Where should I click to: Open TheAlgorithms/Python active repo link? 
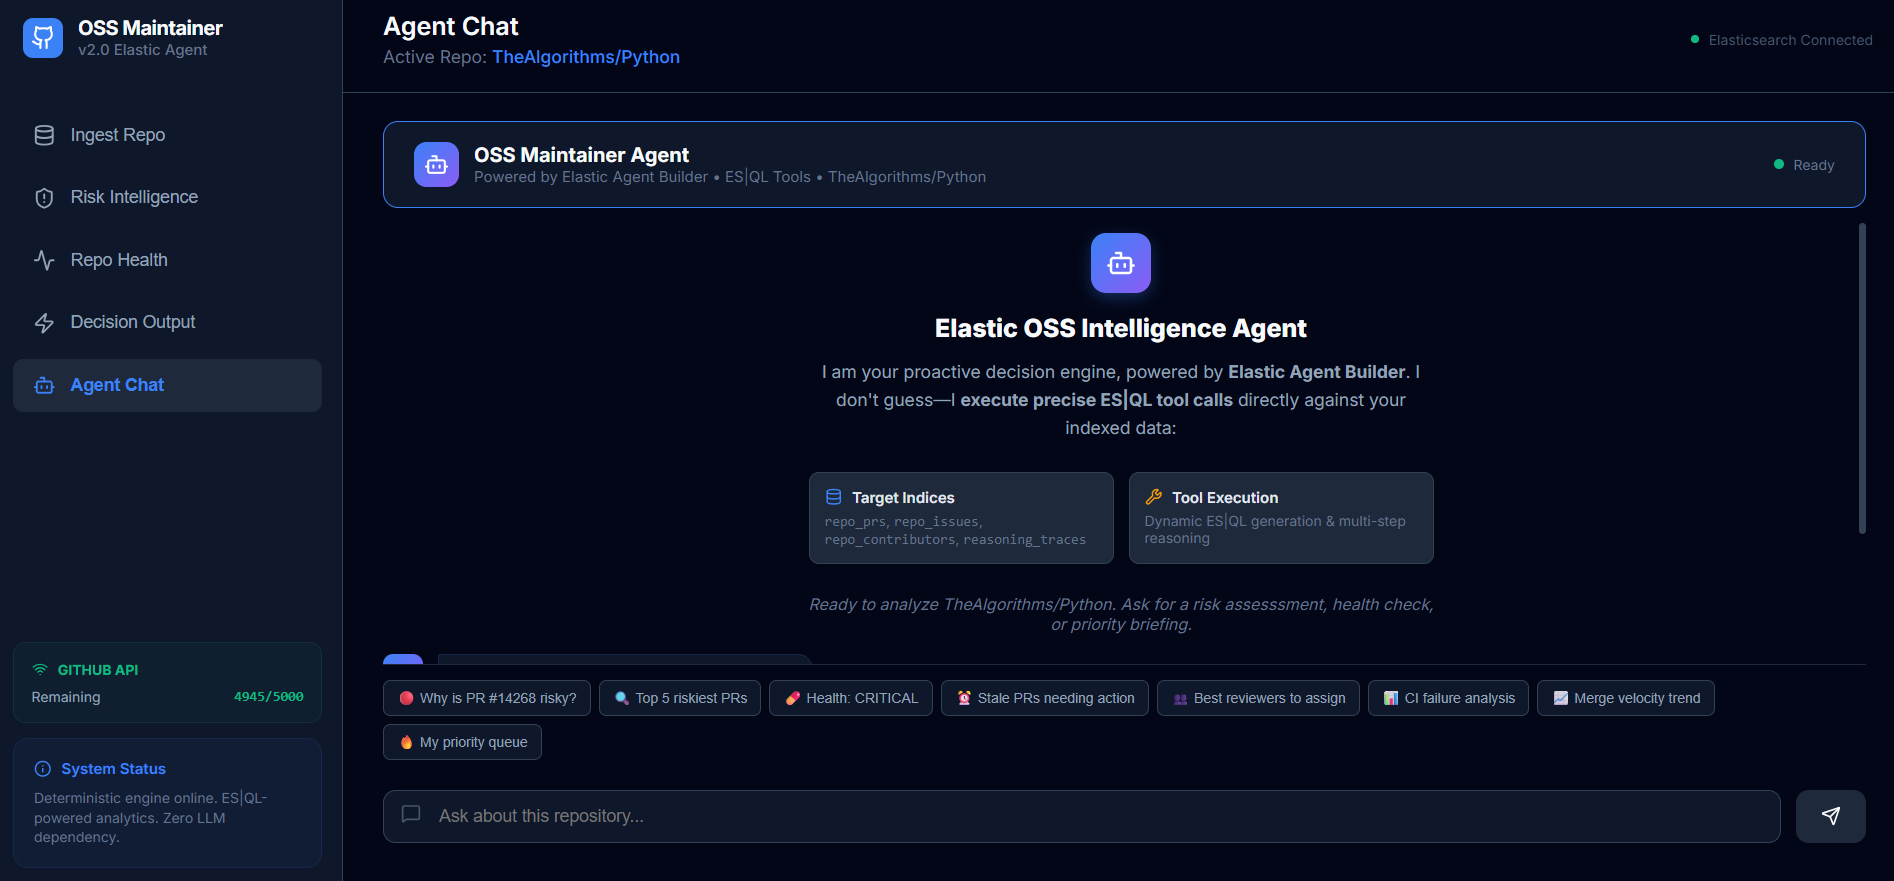click(x=586, y=57)
